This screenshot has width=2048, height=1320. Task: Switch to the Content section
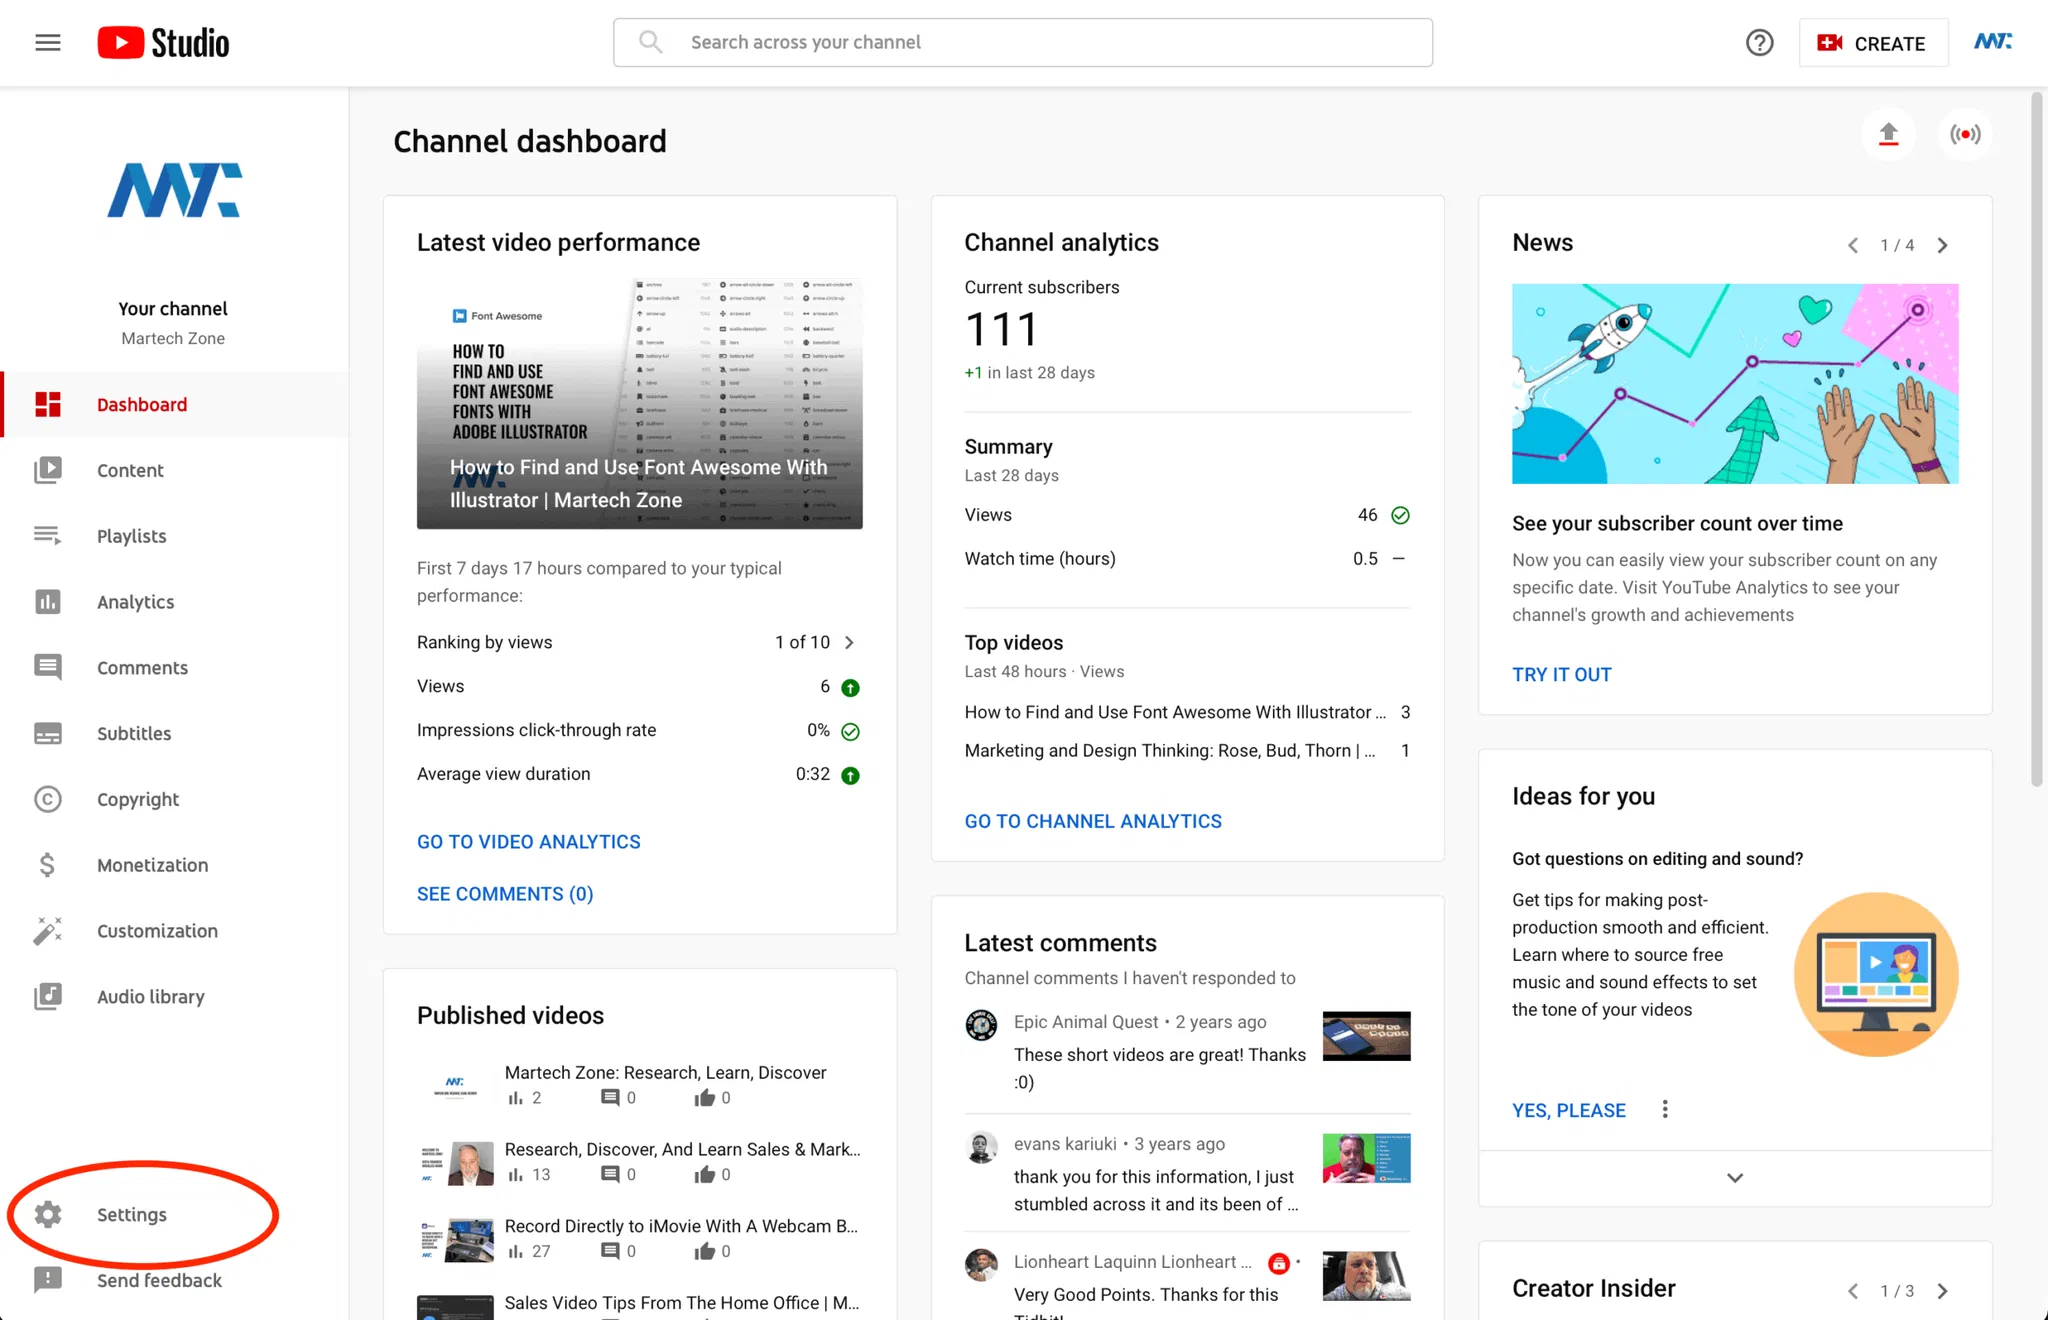130,470
